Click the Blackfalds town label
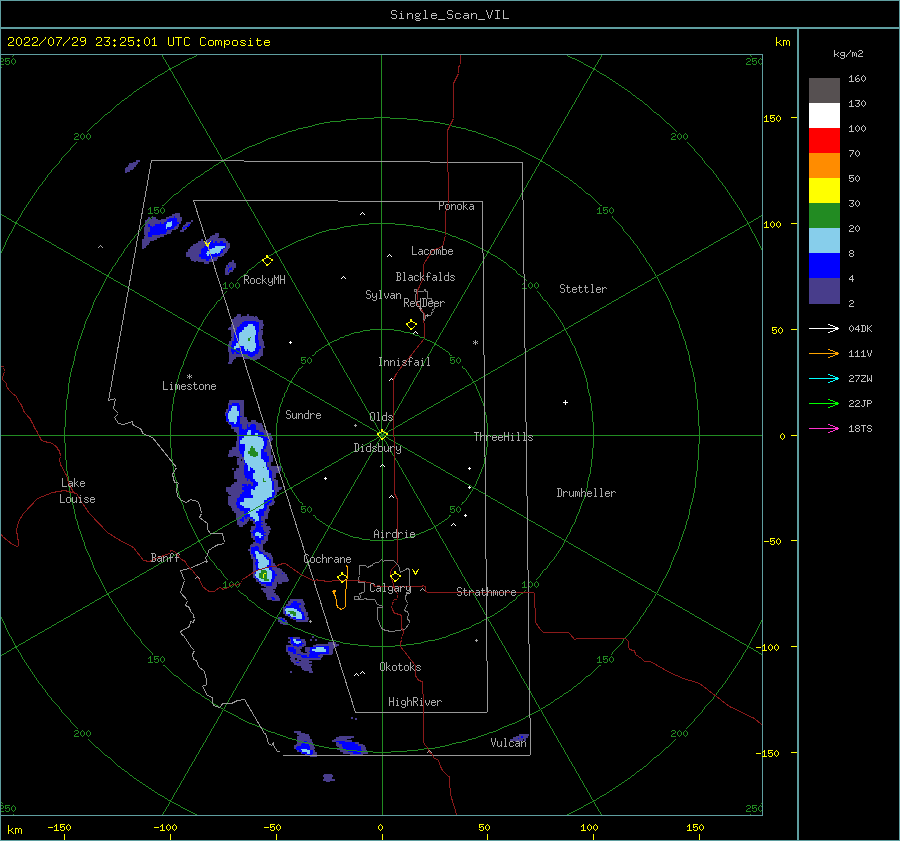The height and width of the screenshot is (841, 900). tap(425, 277)
